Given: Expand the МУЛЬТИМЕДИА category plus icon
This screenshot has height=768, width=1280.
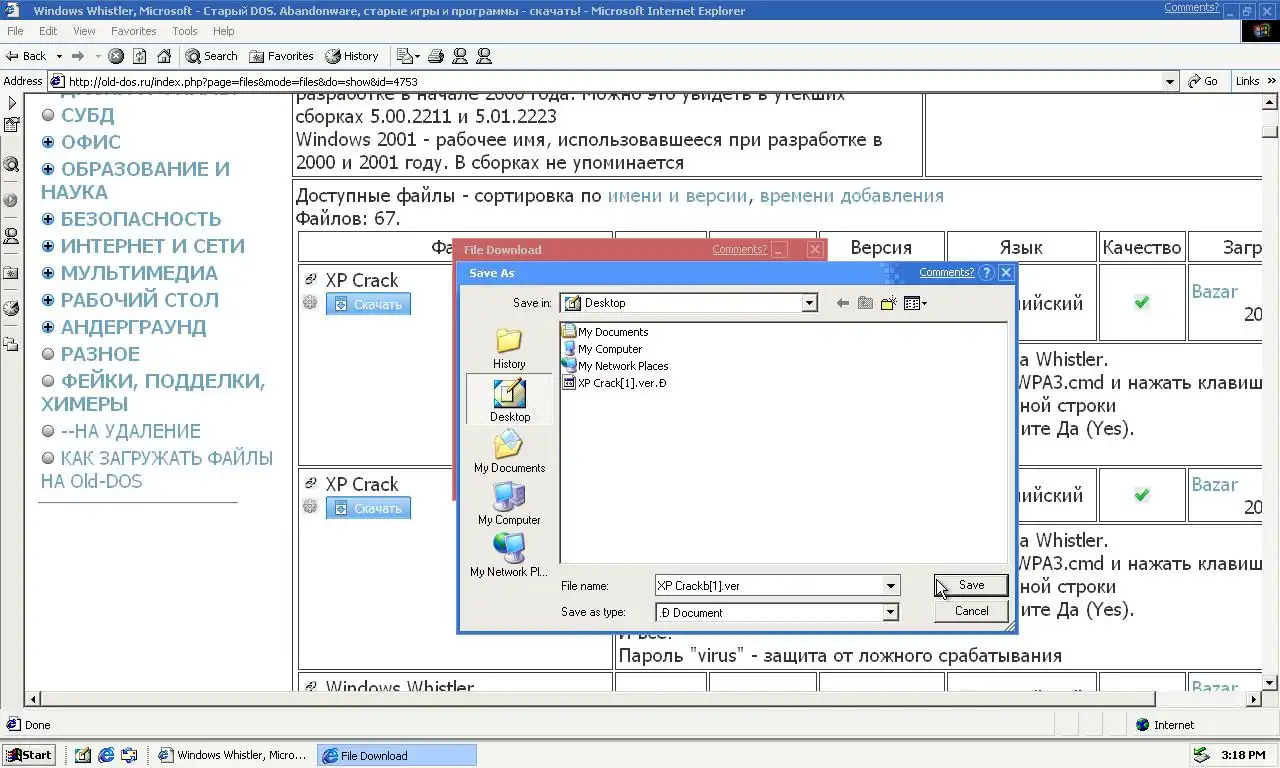Looking at the screenshot, I should coord(48,273).
